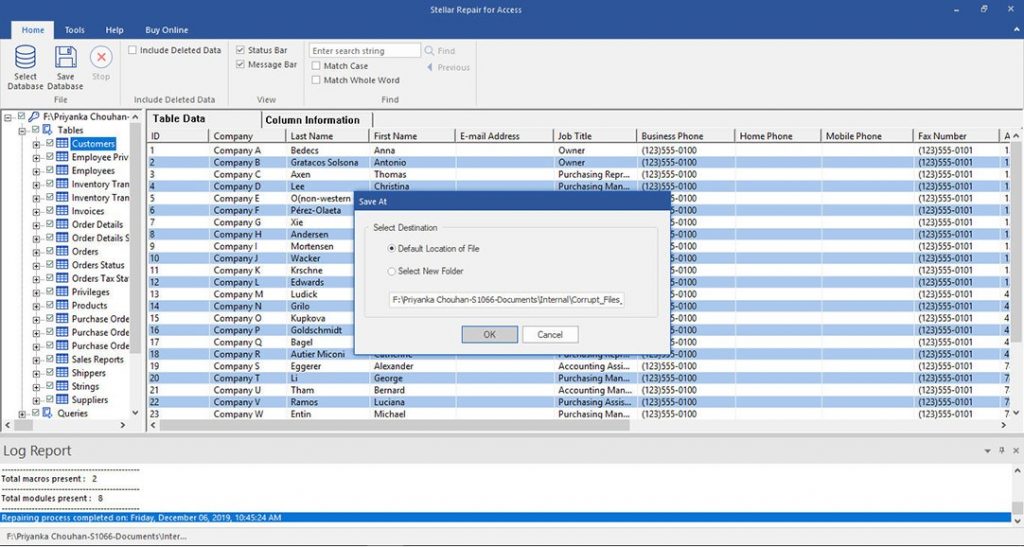Close the Log Report panel
The image size is (1024, 547).
coord(1016,450)
